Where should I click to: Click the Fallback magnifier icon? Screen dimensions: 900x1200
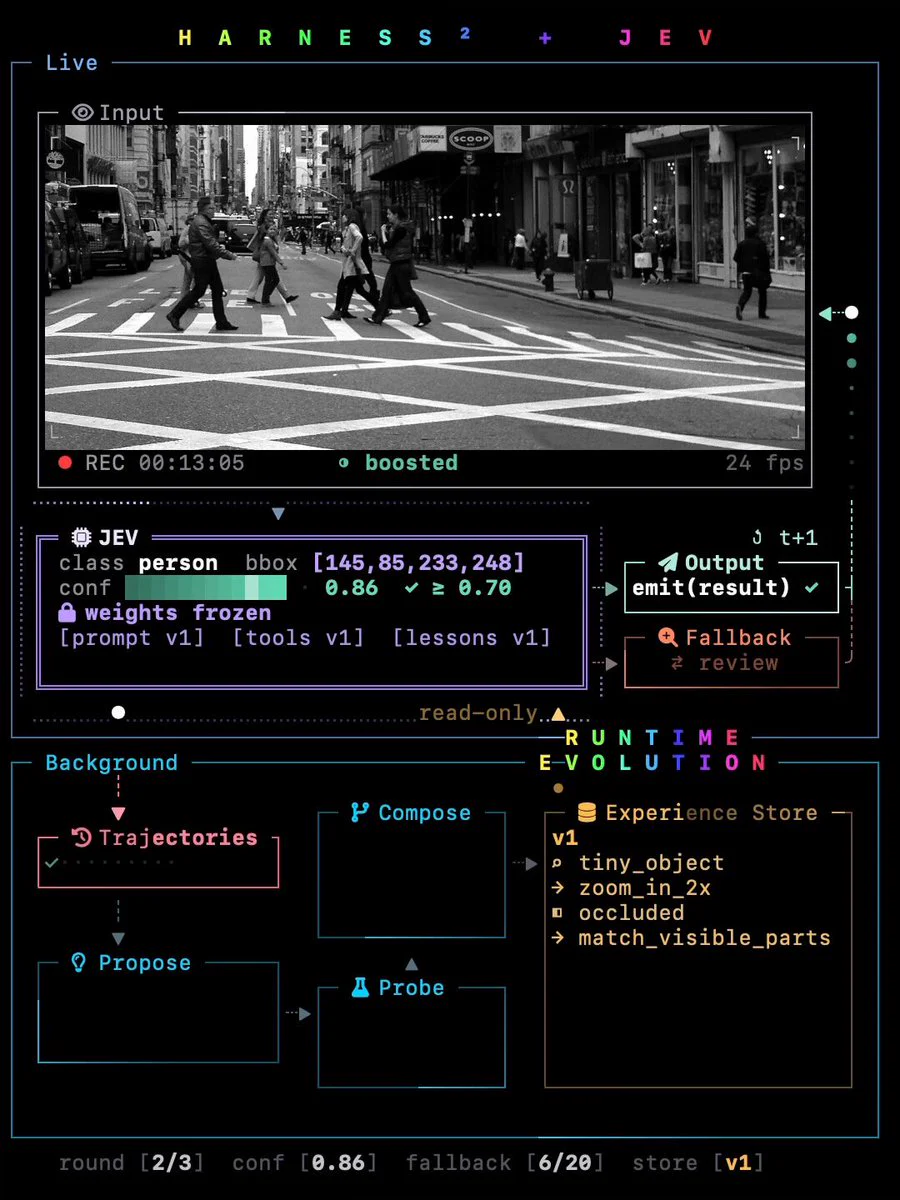click(667, 637)
